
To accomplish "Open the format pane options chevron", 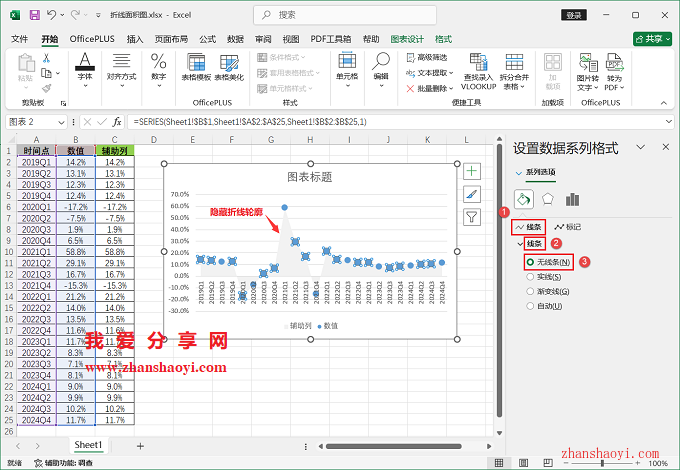I will click(641, 147).
